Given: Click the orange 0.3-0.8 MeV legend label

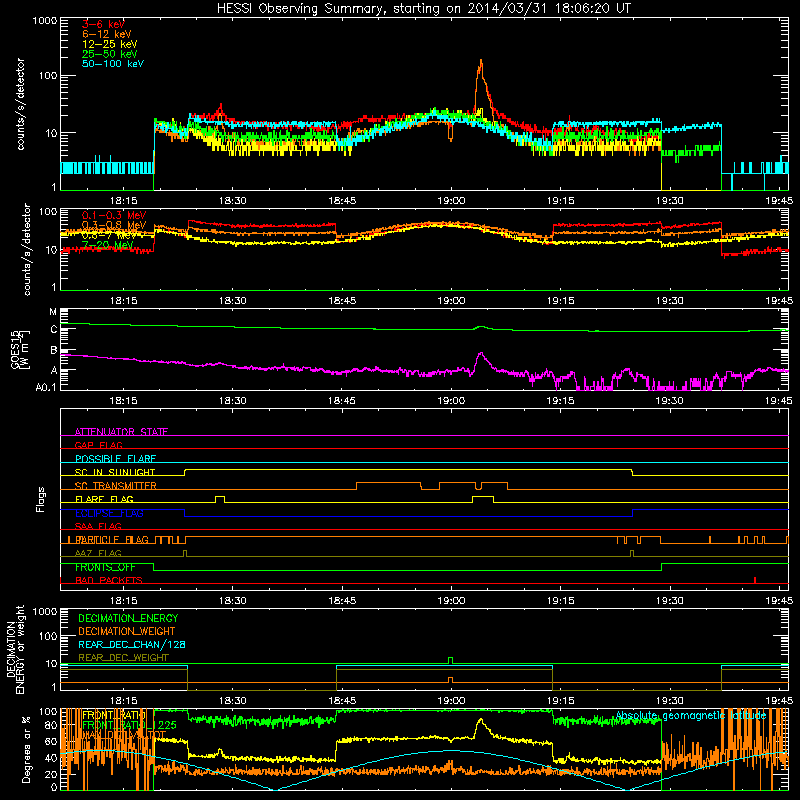Looking at the screenshot, I should point(114,225).
